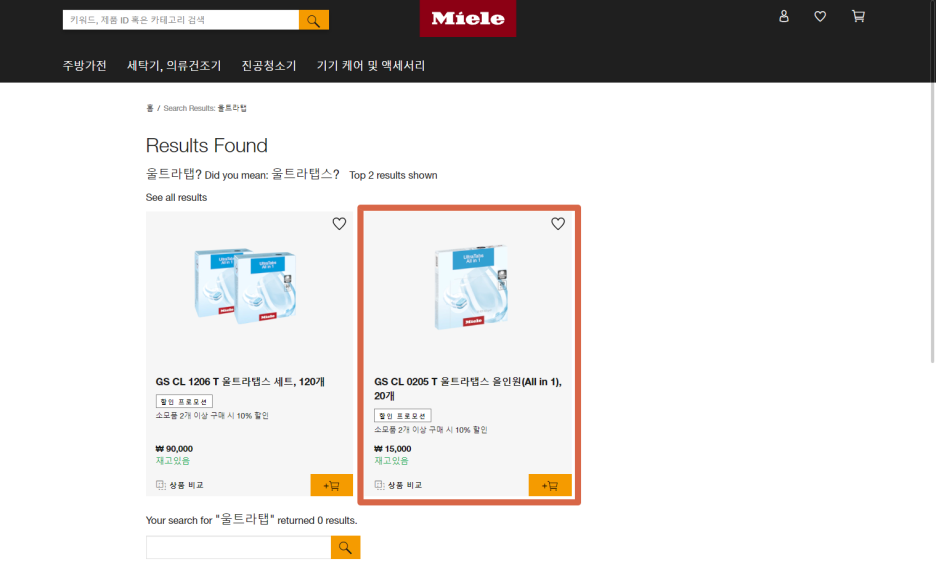The height and width of the screenshot is (572, 936).
Task: Add GS CL 0205 T to wishlist
Action: pyautogui.click(x=558, y=224)
